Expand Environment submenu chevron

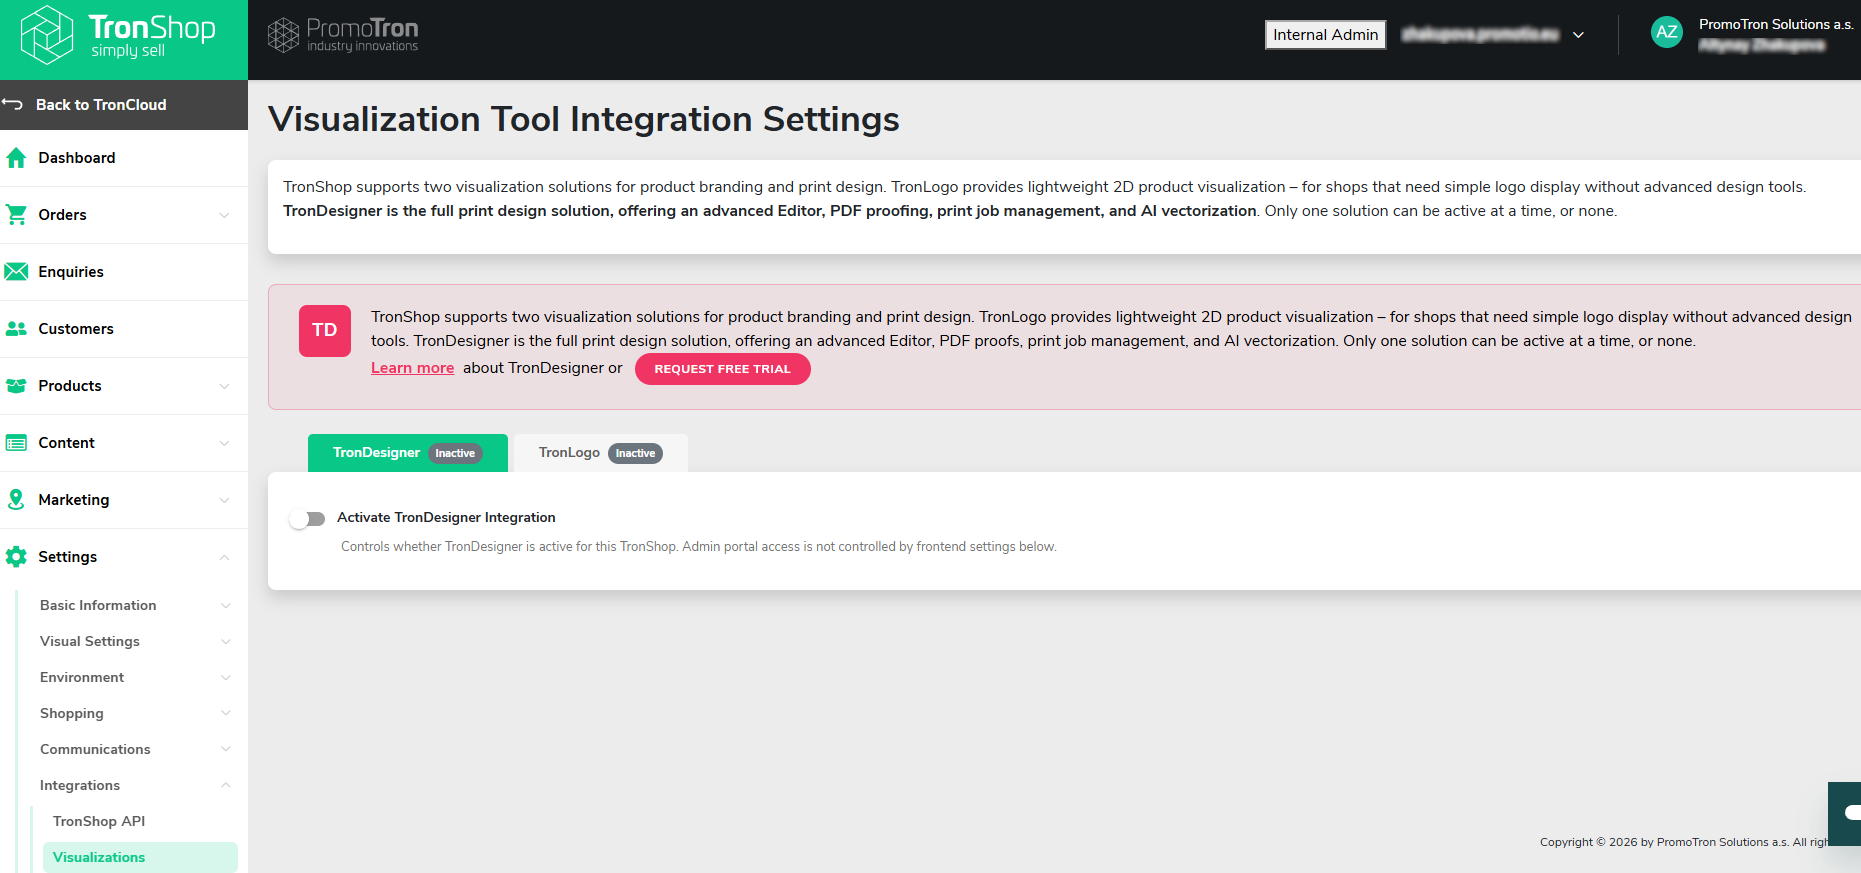point(226,677)
